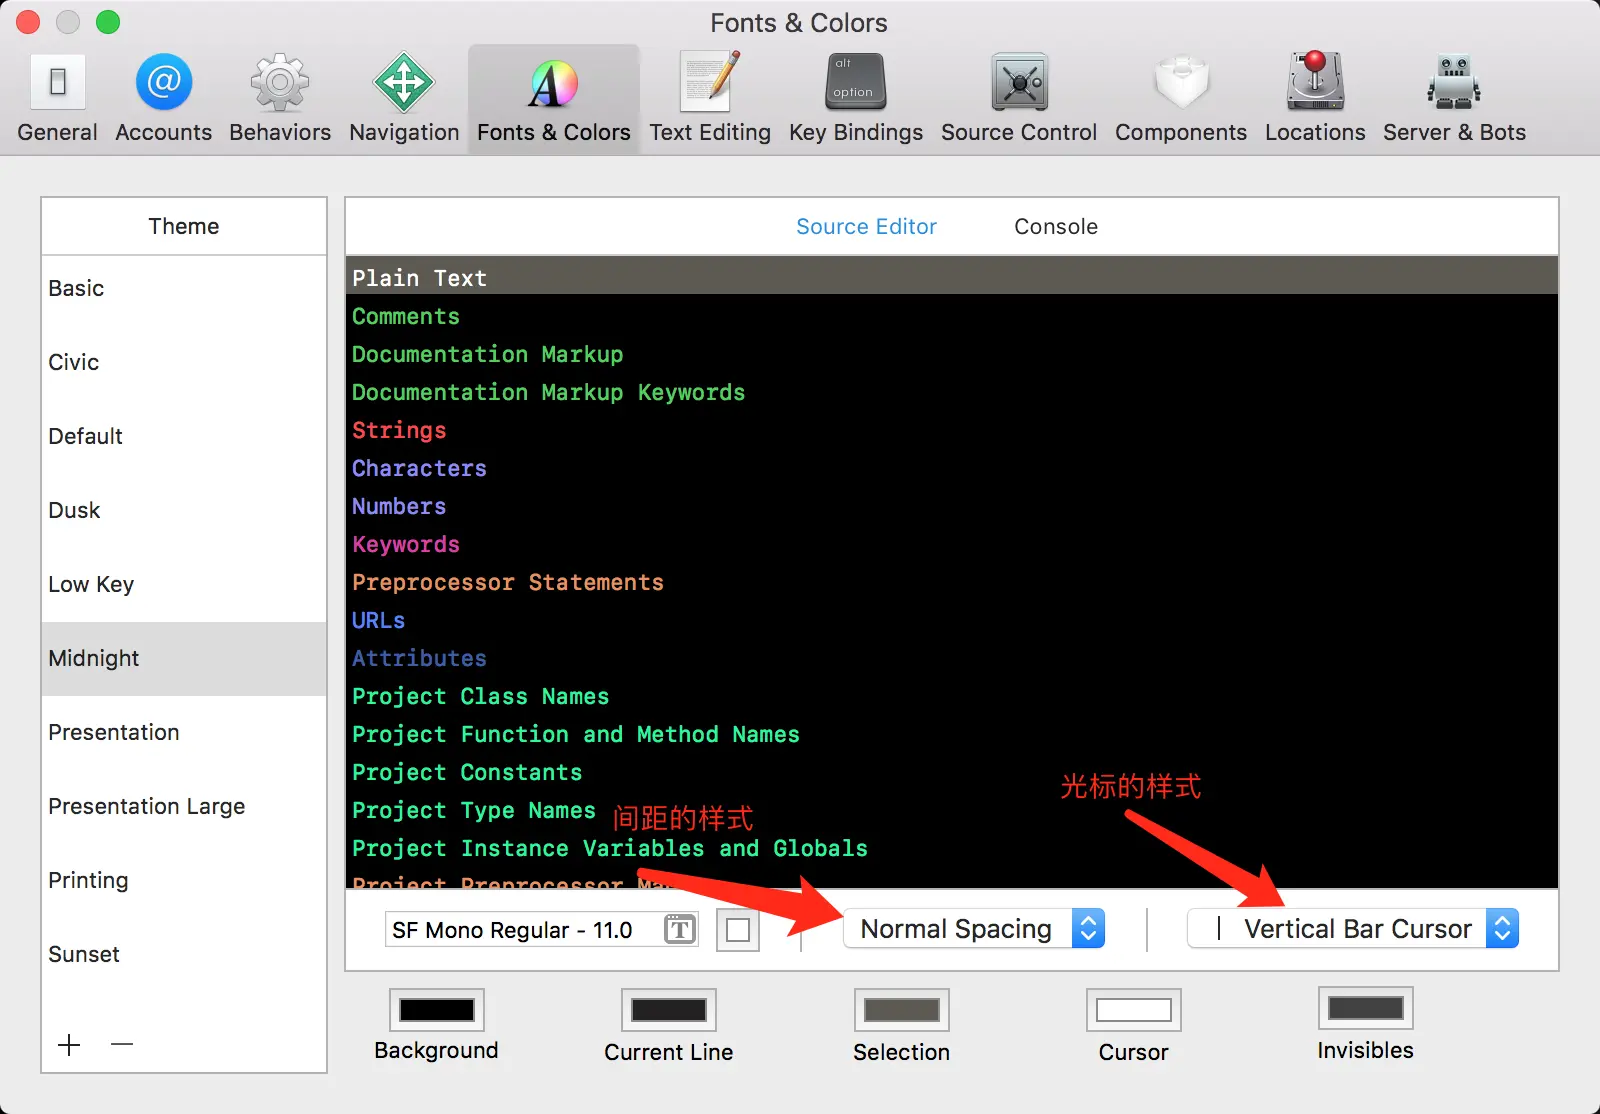The height and width of the screenshot is (1114, 1600).
Task: Select the Characters syntax row
Action: (x=952, y=468)
